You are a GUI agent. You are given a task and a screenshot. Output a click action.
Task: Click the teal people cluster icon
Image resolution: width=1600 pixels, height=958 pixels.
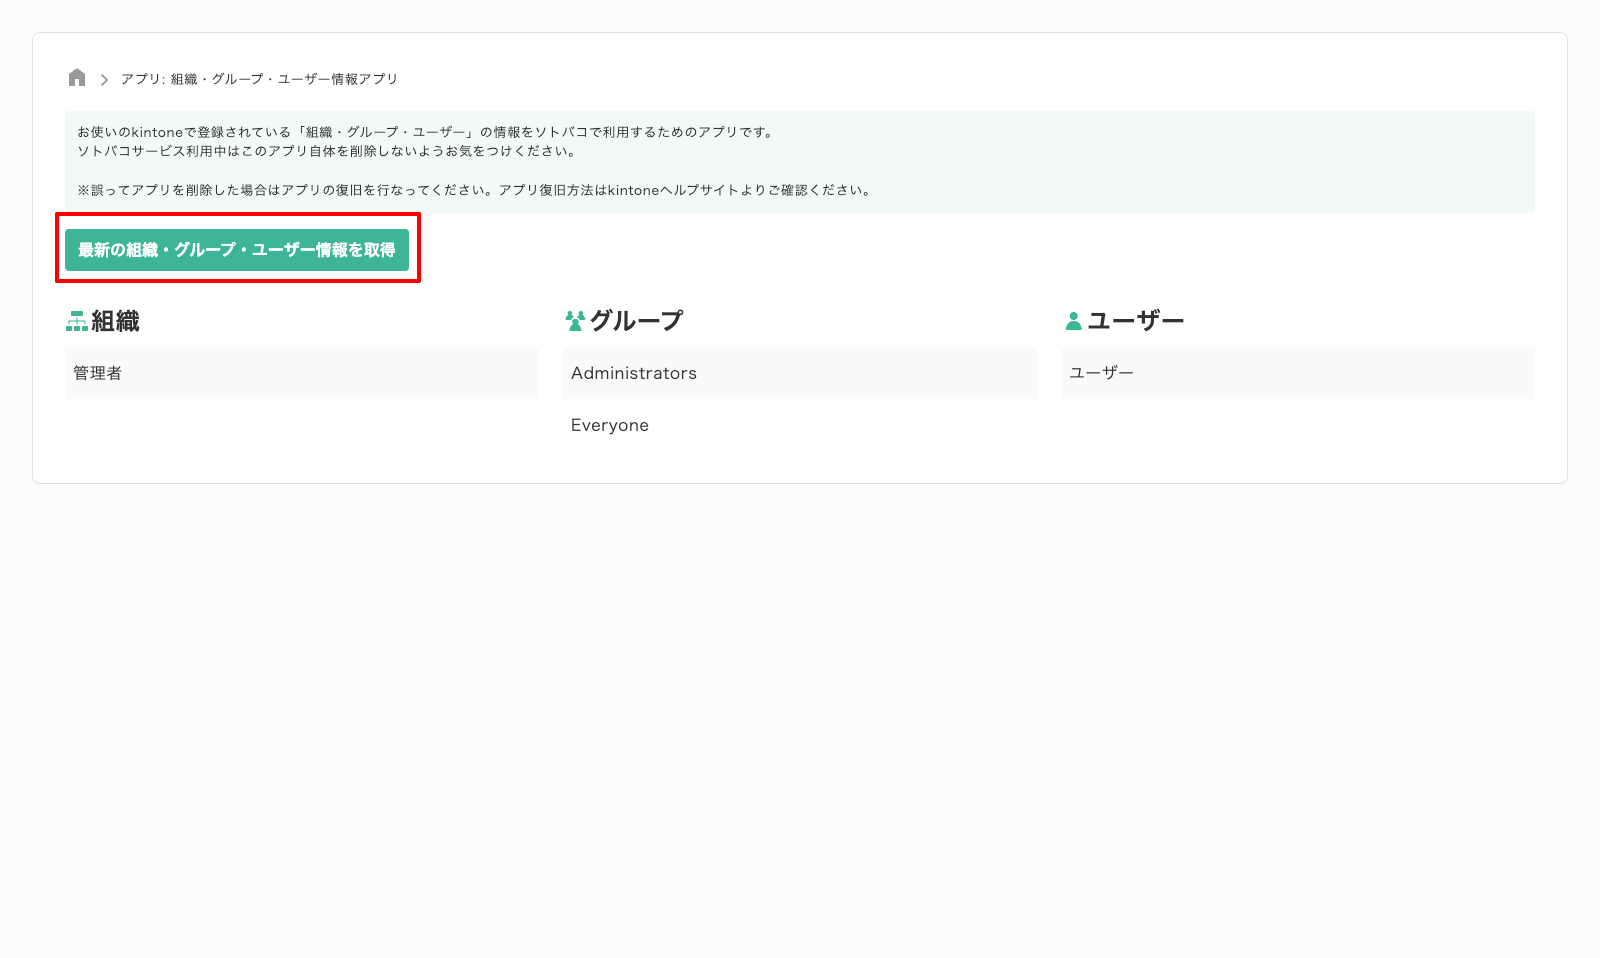pyautogui.click(x=574, y=320)
